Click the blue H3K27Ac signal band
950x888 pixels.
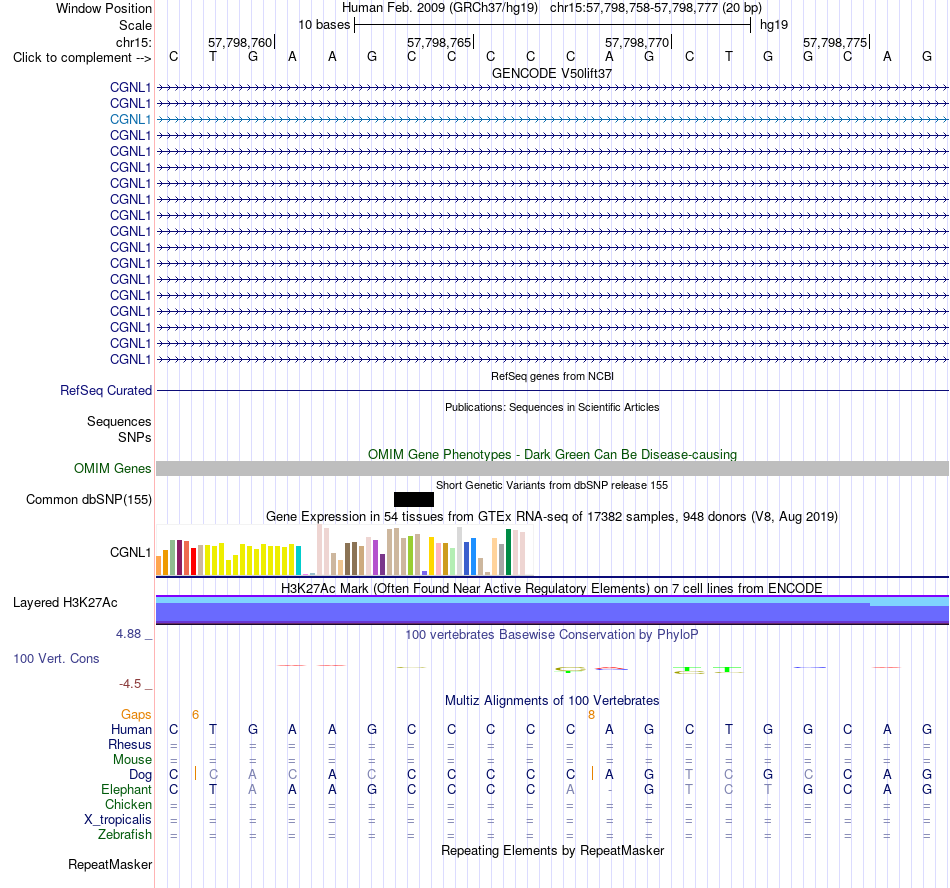[552, 613]
